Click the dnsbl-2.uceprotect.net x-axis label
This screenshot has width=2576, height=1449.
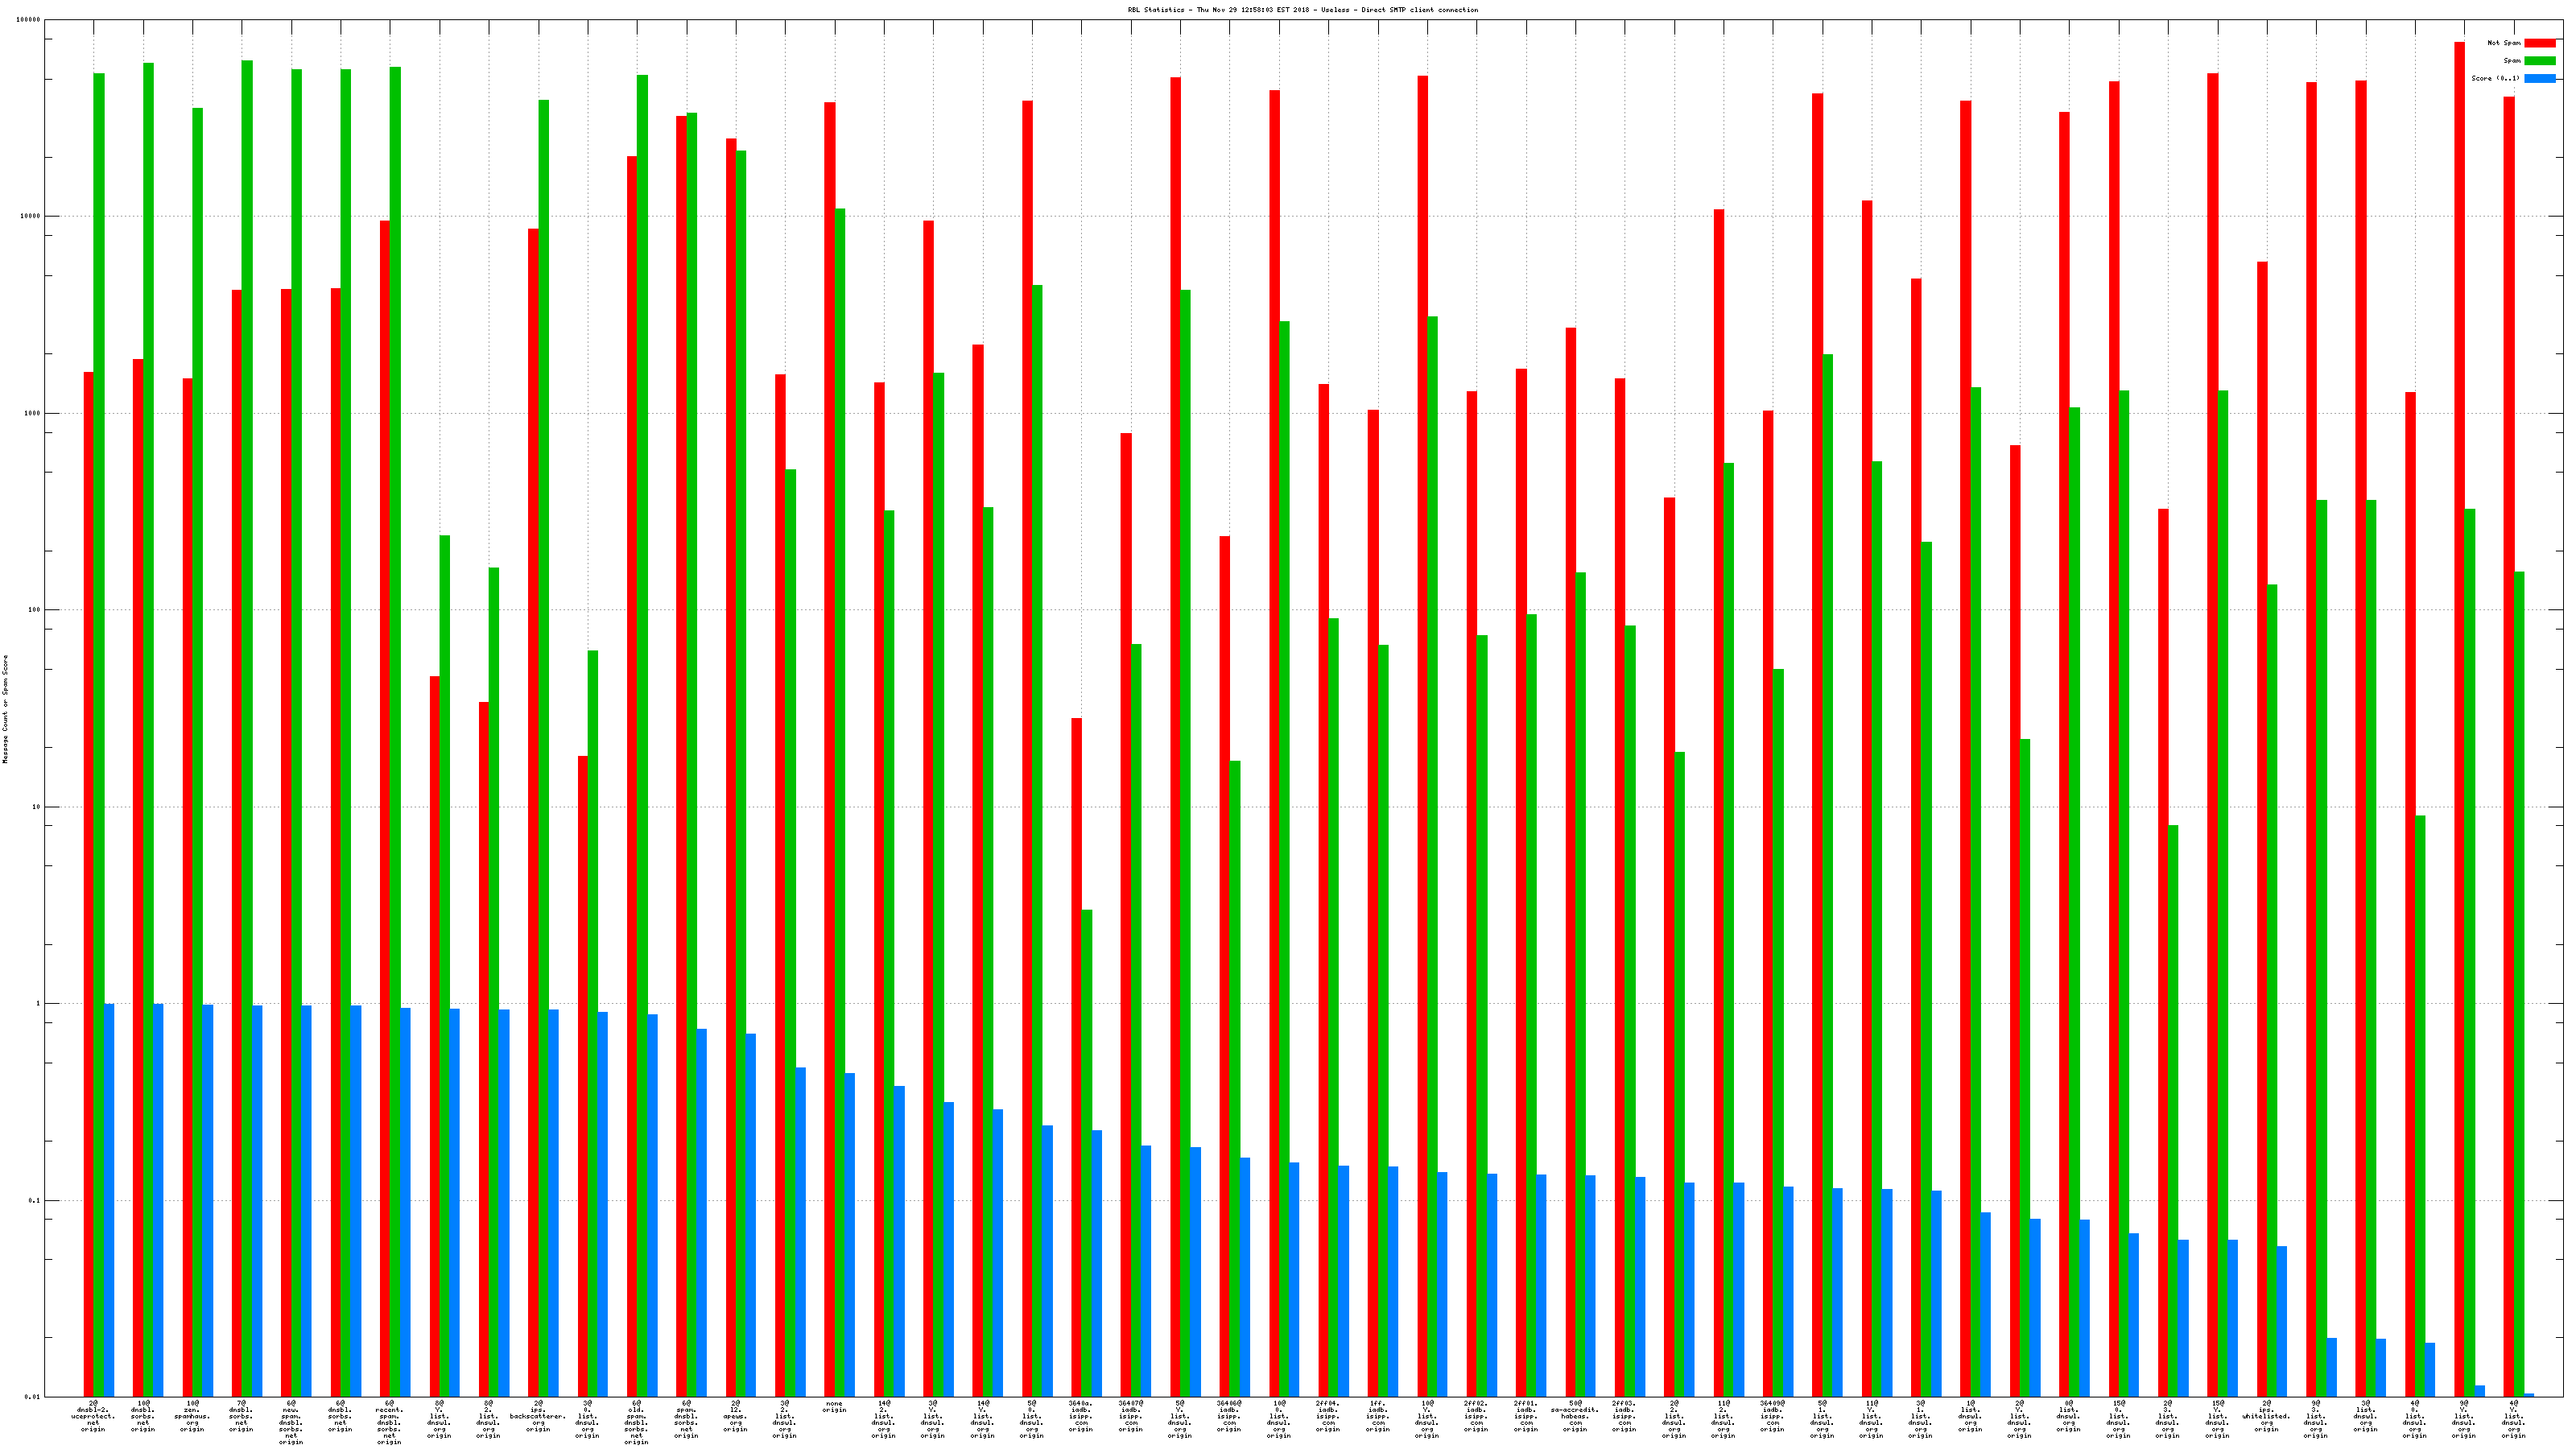(93, 1416)
